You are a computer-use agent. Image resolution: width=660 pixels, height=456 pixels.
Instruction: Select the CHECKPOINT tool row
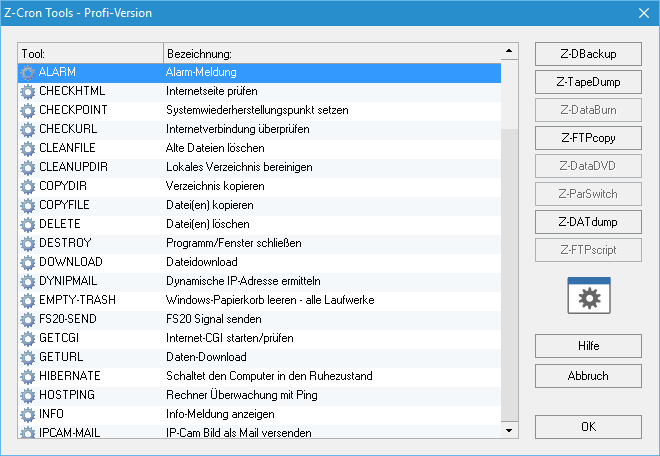[x=259, y=110]
